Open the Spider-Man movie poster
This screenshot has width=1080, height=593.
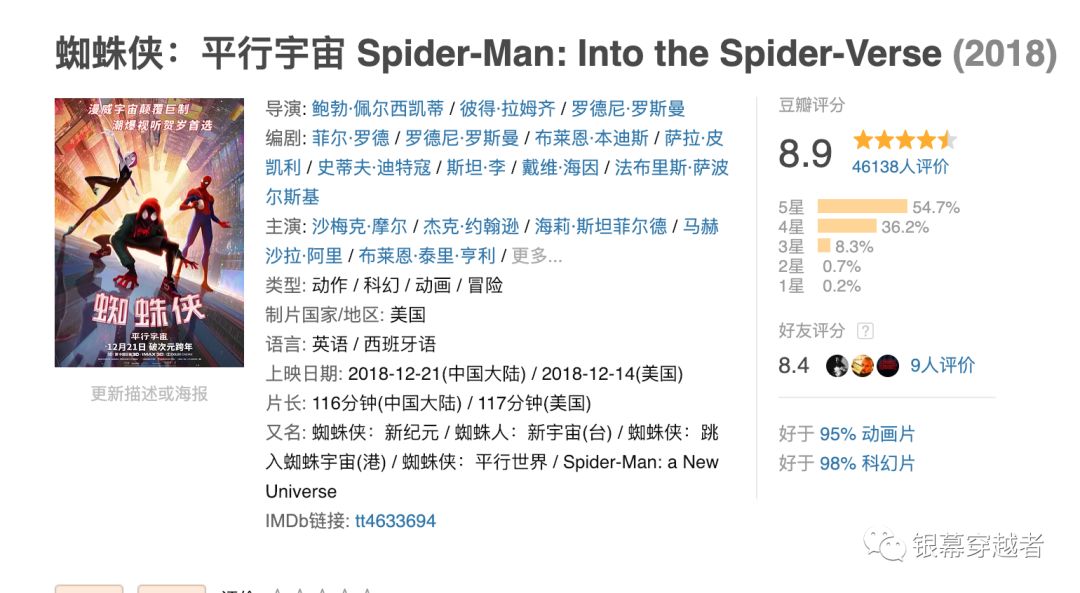pyautogui.click(x=149, y=232)
